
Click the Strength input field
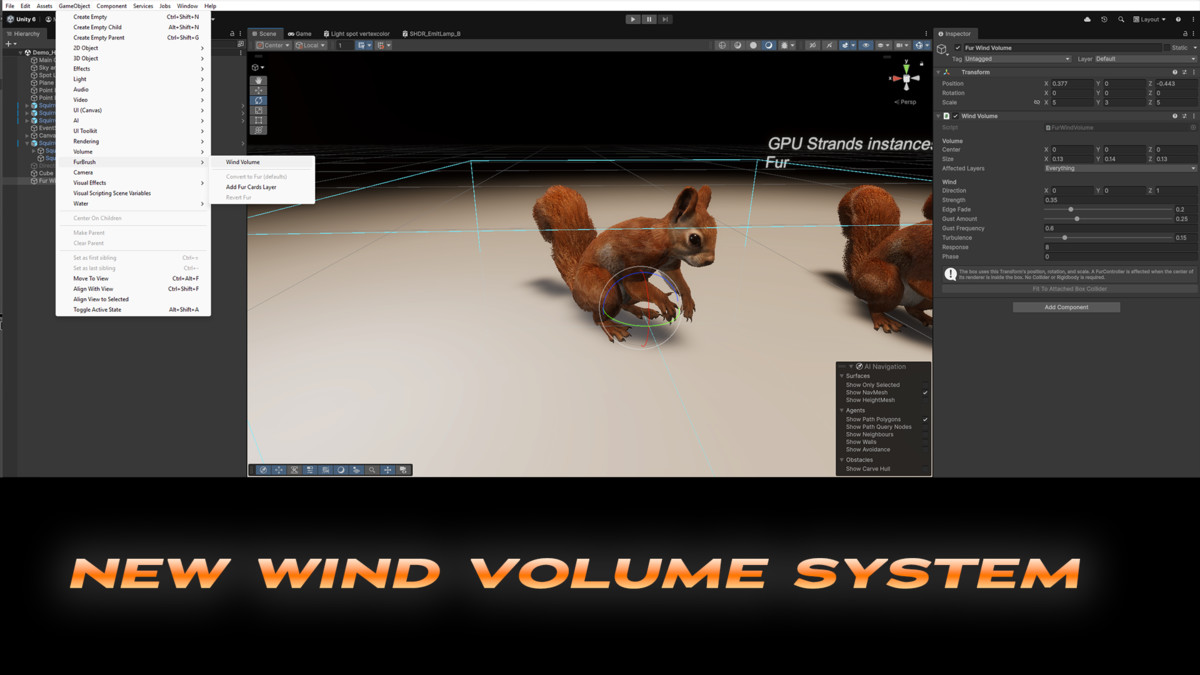[x=1119, y=200]
